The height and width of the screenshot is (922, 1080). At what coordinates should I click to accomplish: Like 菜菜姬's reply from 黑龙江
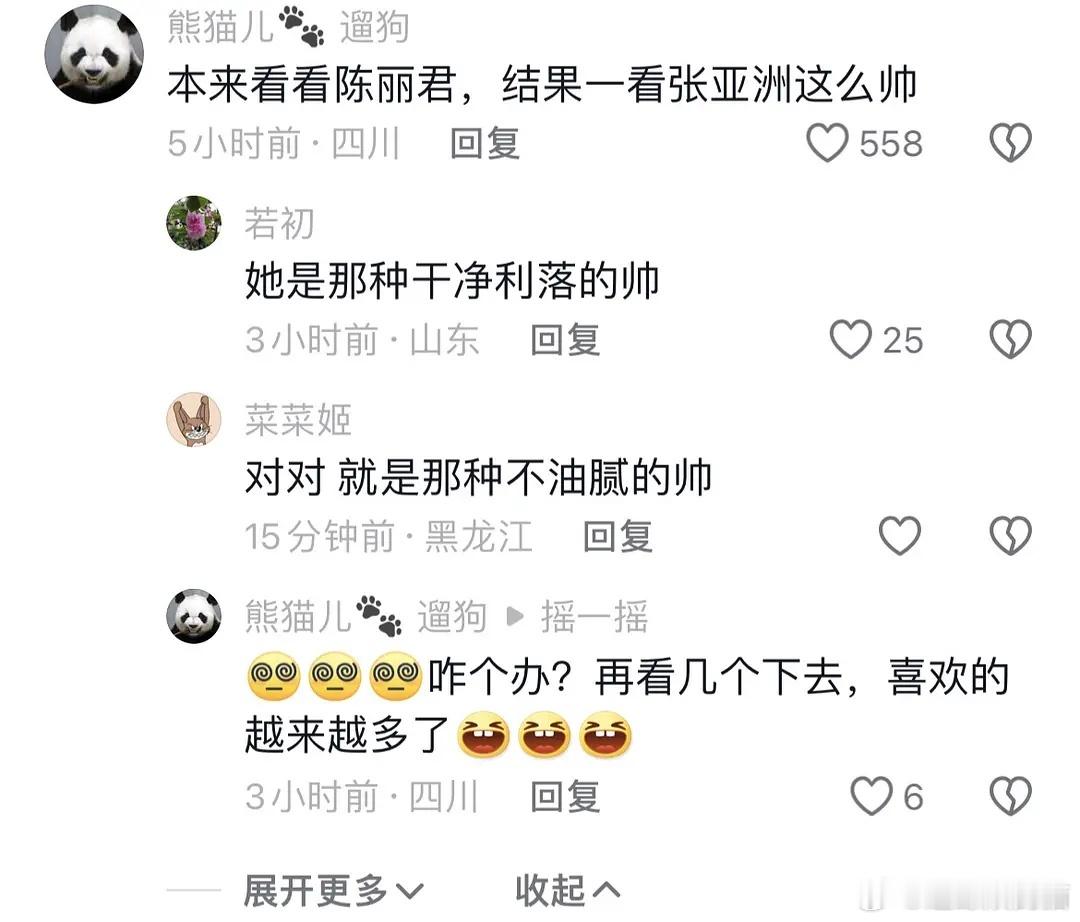click(900, 536)
